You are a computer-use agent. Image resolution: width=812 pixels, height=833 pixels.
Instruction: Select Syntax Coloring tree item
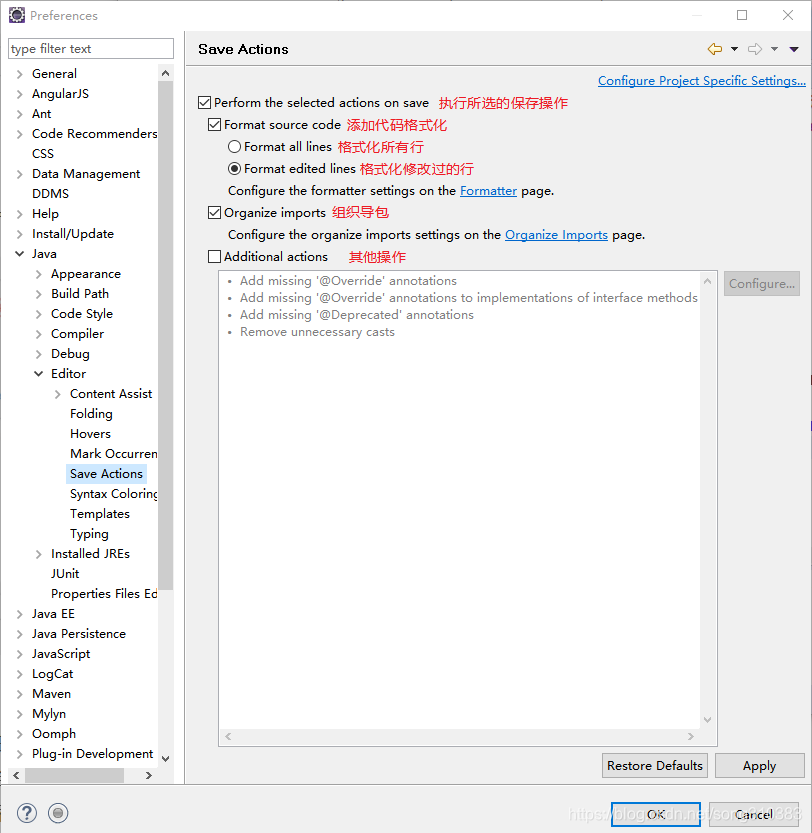[x=113, y=494]
